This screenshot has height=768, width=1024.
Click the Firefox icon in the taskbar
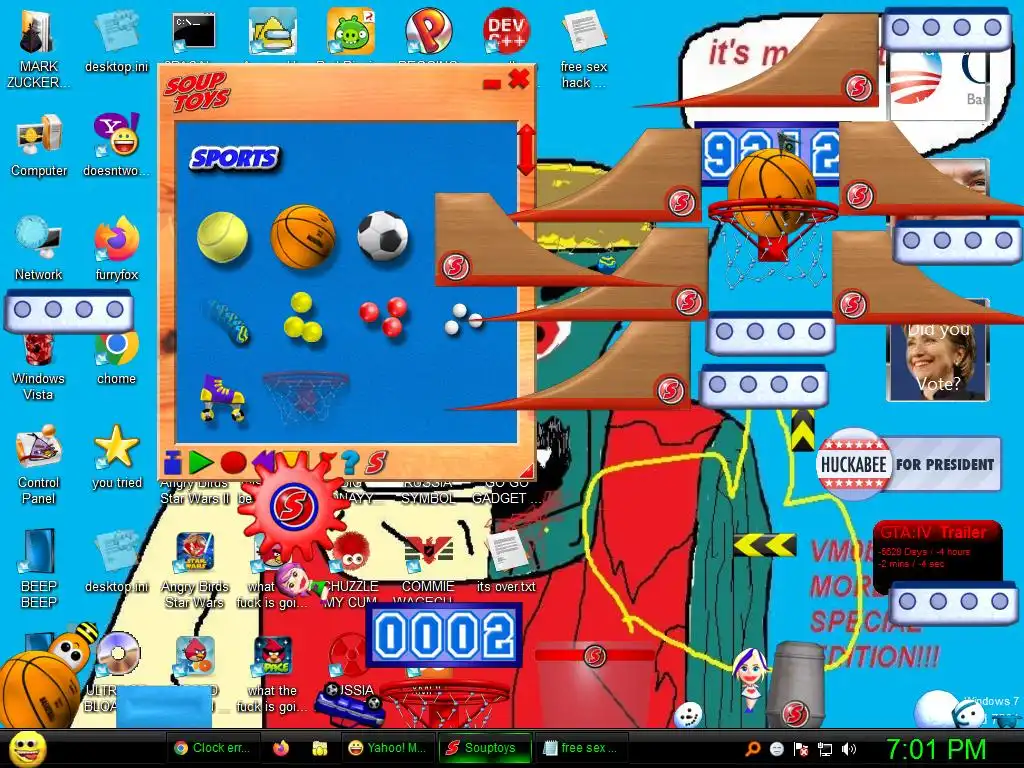pyautogui.click(x=281, y=748)
